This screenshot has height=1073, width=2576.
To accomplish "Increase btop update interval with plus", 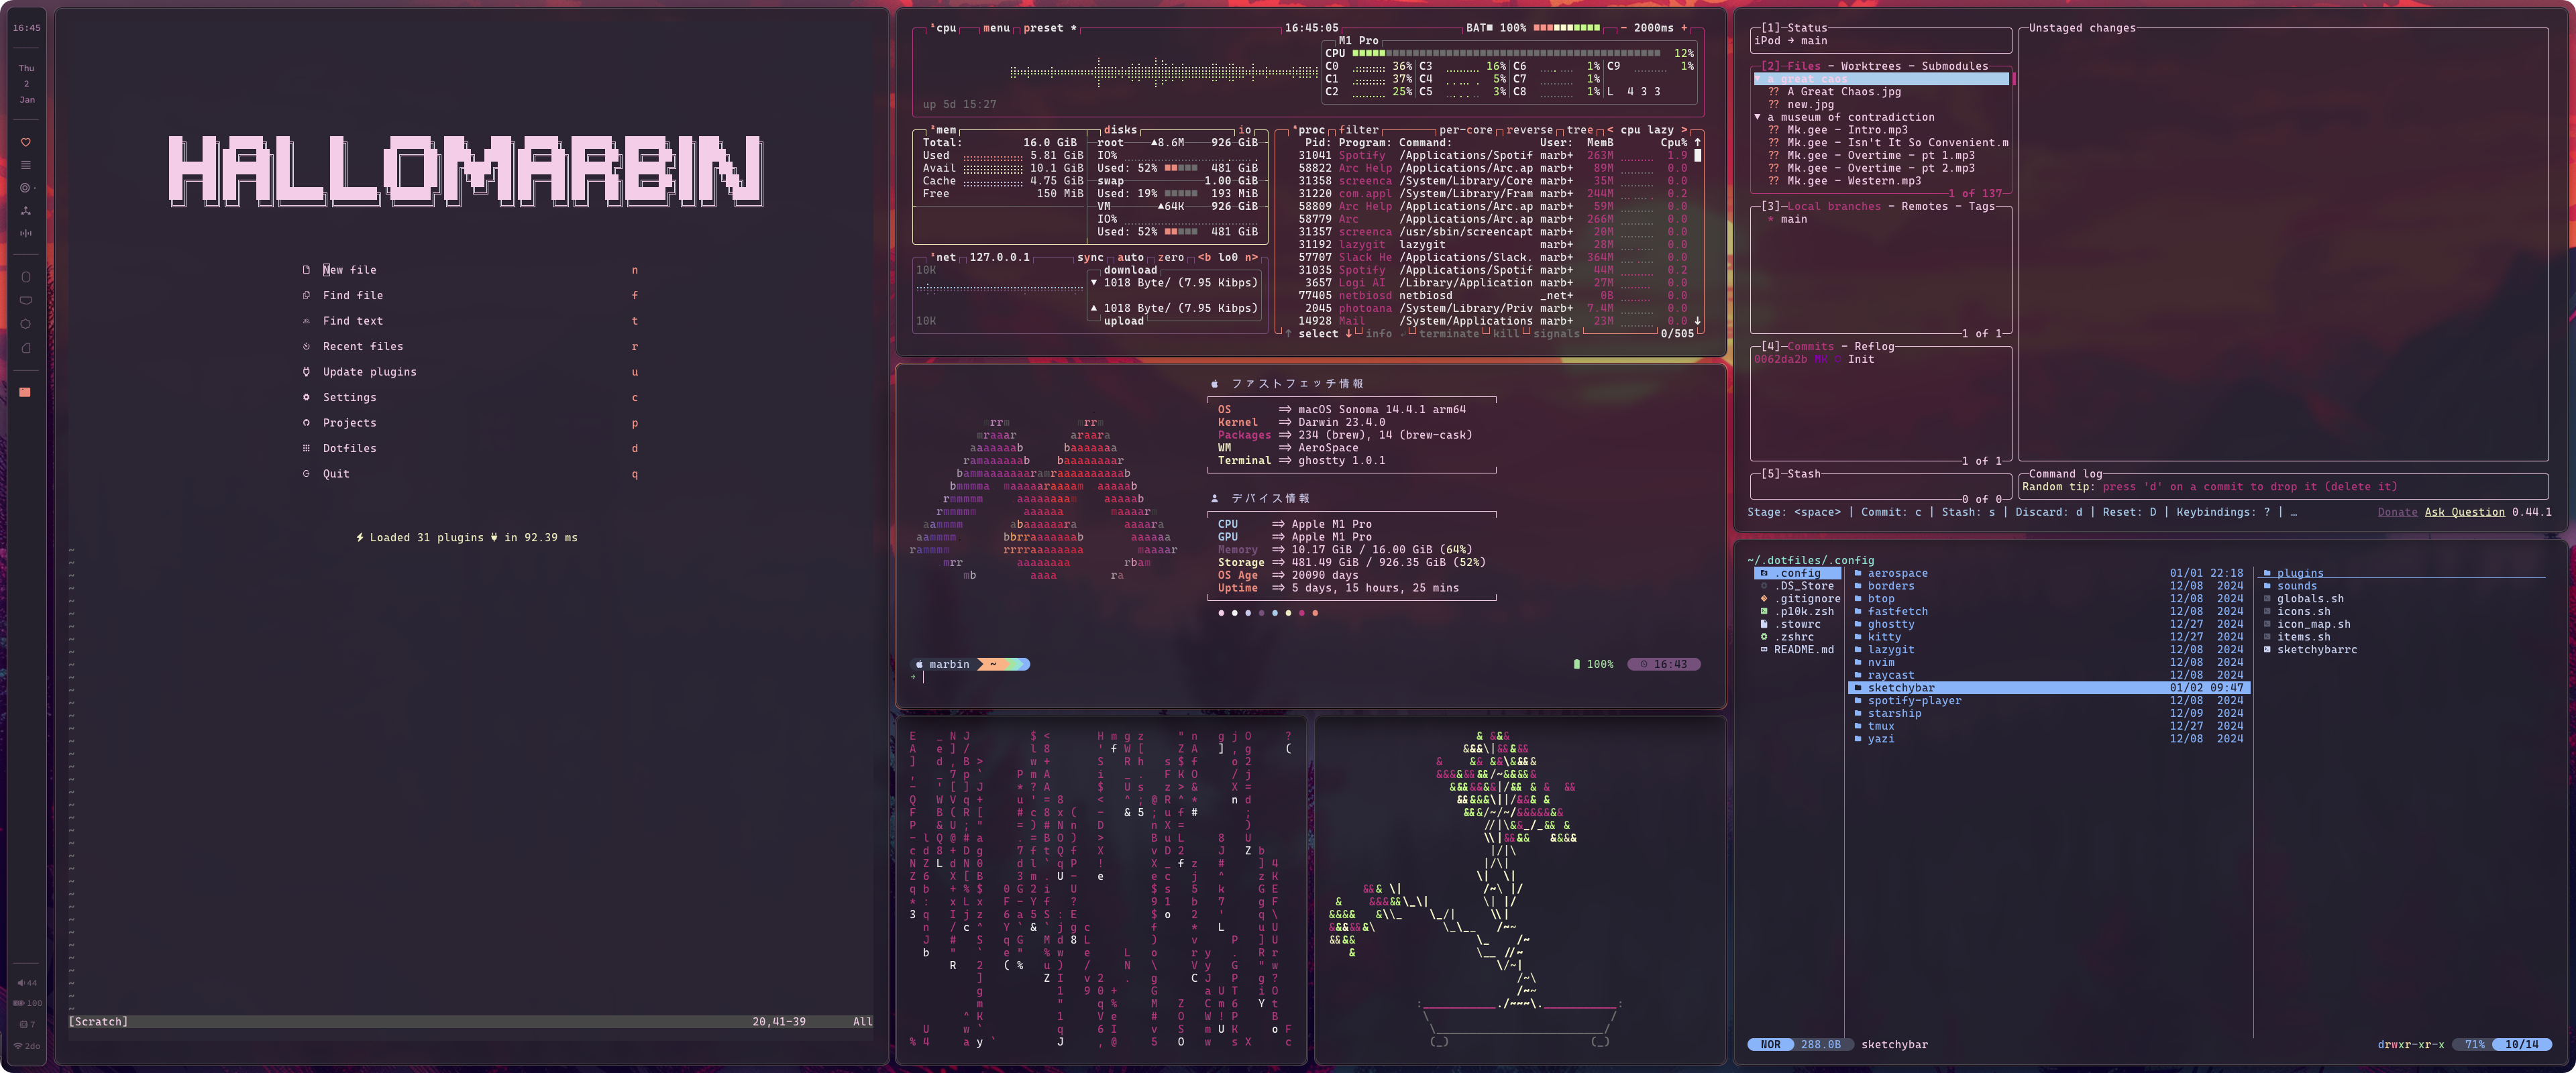I will point(1684,28).
